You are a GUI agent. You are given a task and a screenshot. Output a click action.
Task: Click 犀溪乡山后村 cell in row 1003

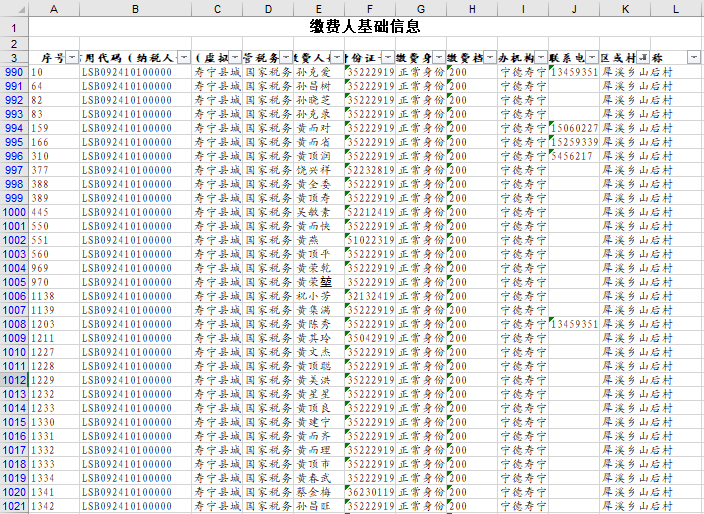(x=637, y=254)
